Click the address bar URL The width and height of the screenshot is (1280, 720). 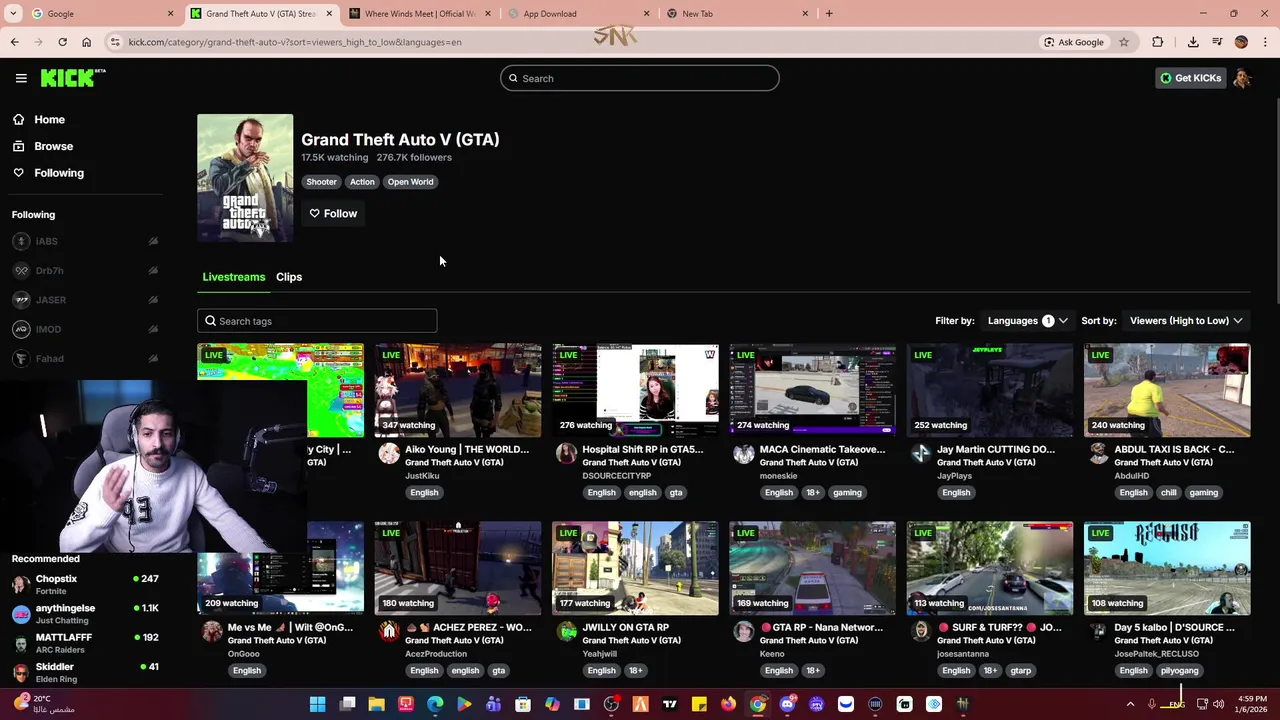295,42
